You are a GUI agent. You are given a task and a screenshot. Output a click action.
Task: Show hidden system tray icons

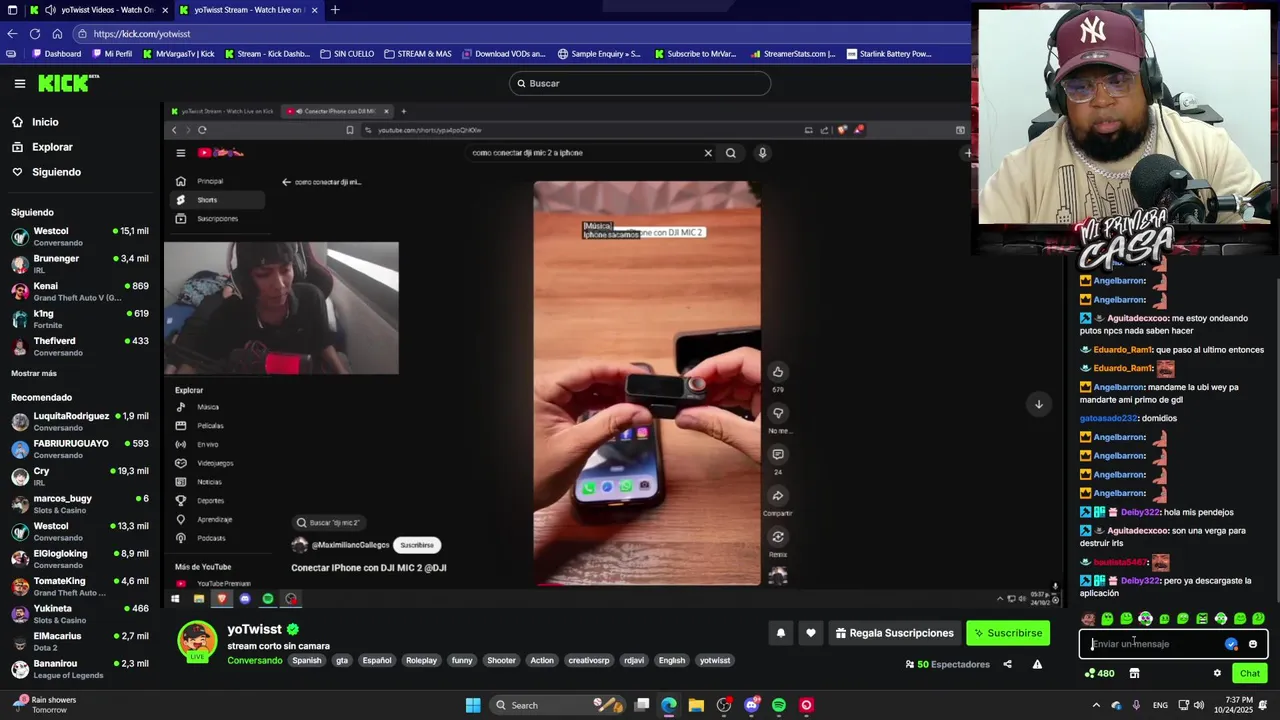click(1095, 705)
